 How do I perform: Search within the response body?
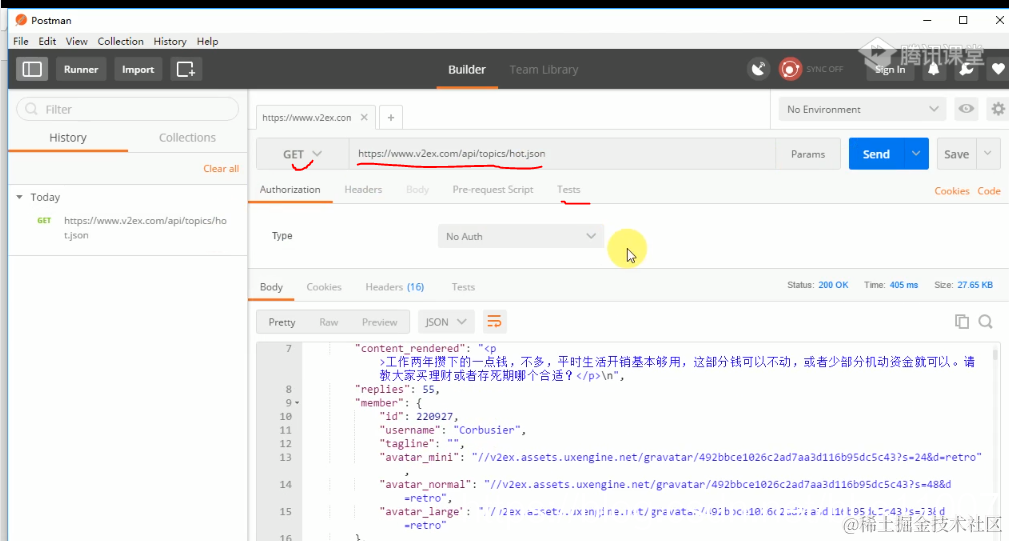click(x=985, y=321)
